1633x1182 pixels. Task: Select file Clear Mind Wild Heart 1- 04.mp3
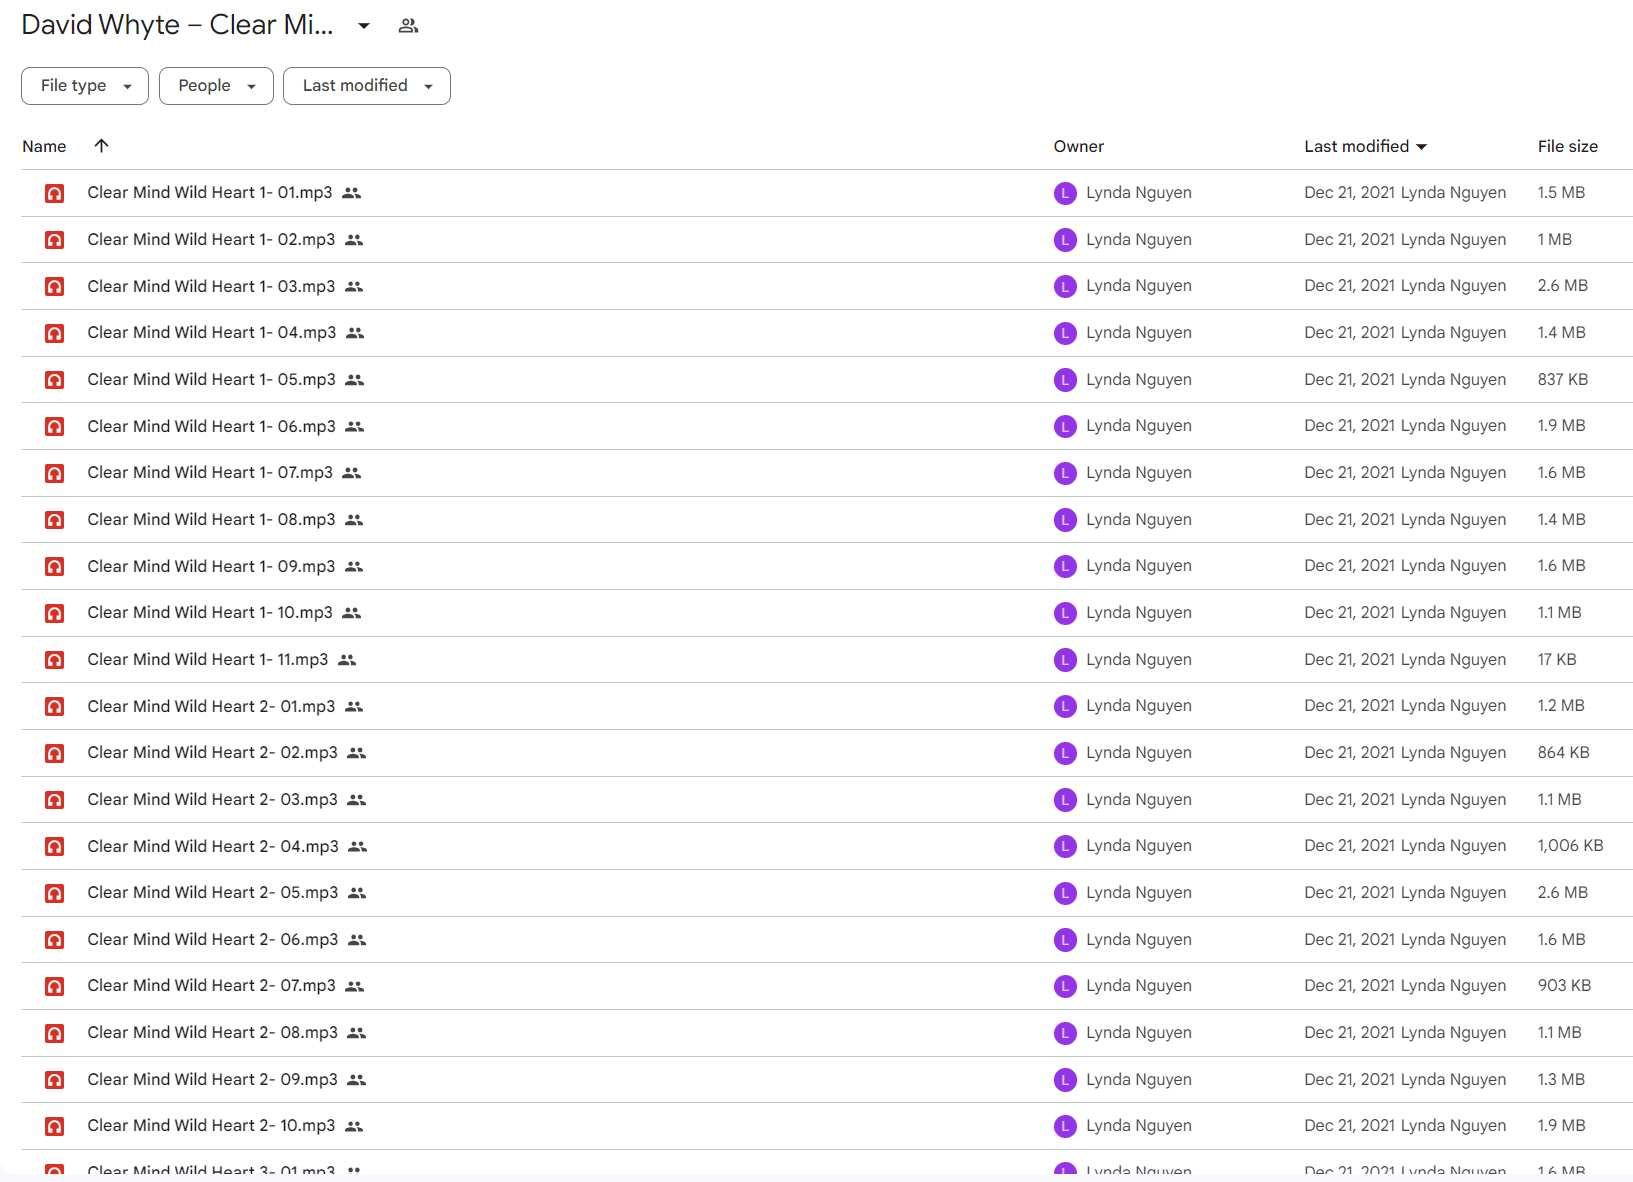click(827, 333)
